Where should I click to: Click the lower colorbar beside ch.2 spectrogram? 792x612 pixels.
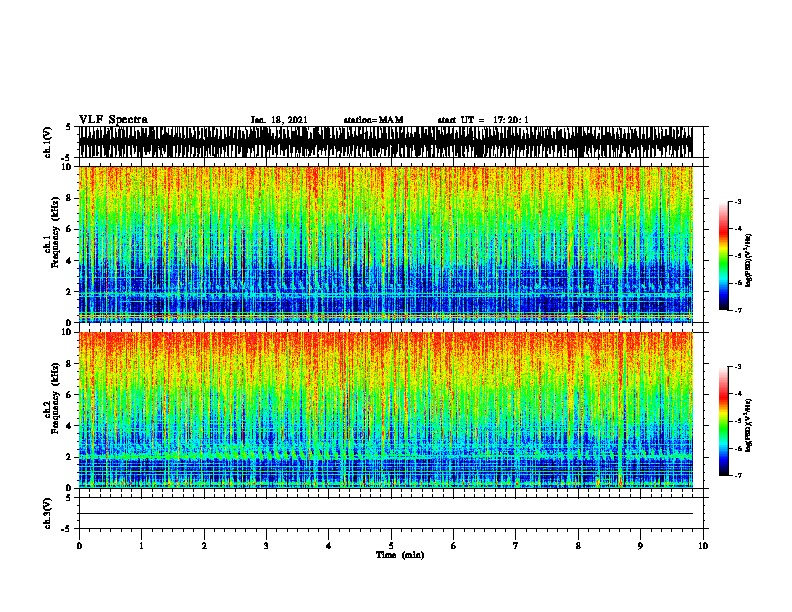pos(723,421)
